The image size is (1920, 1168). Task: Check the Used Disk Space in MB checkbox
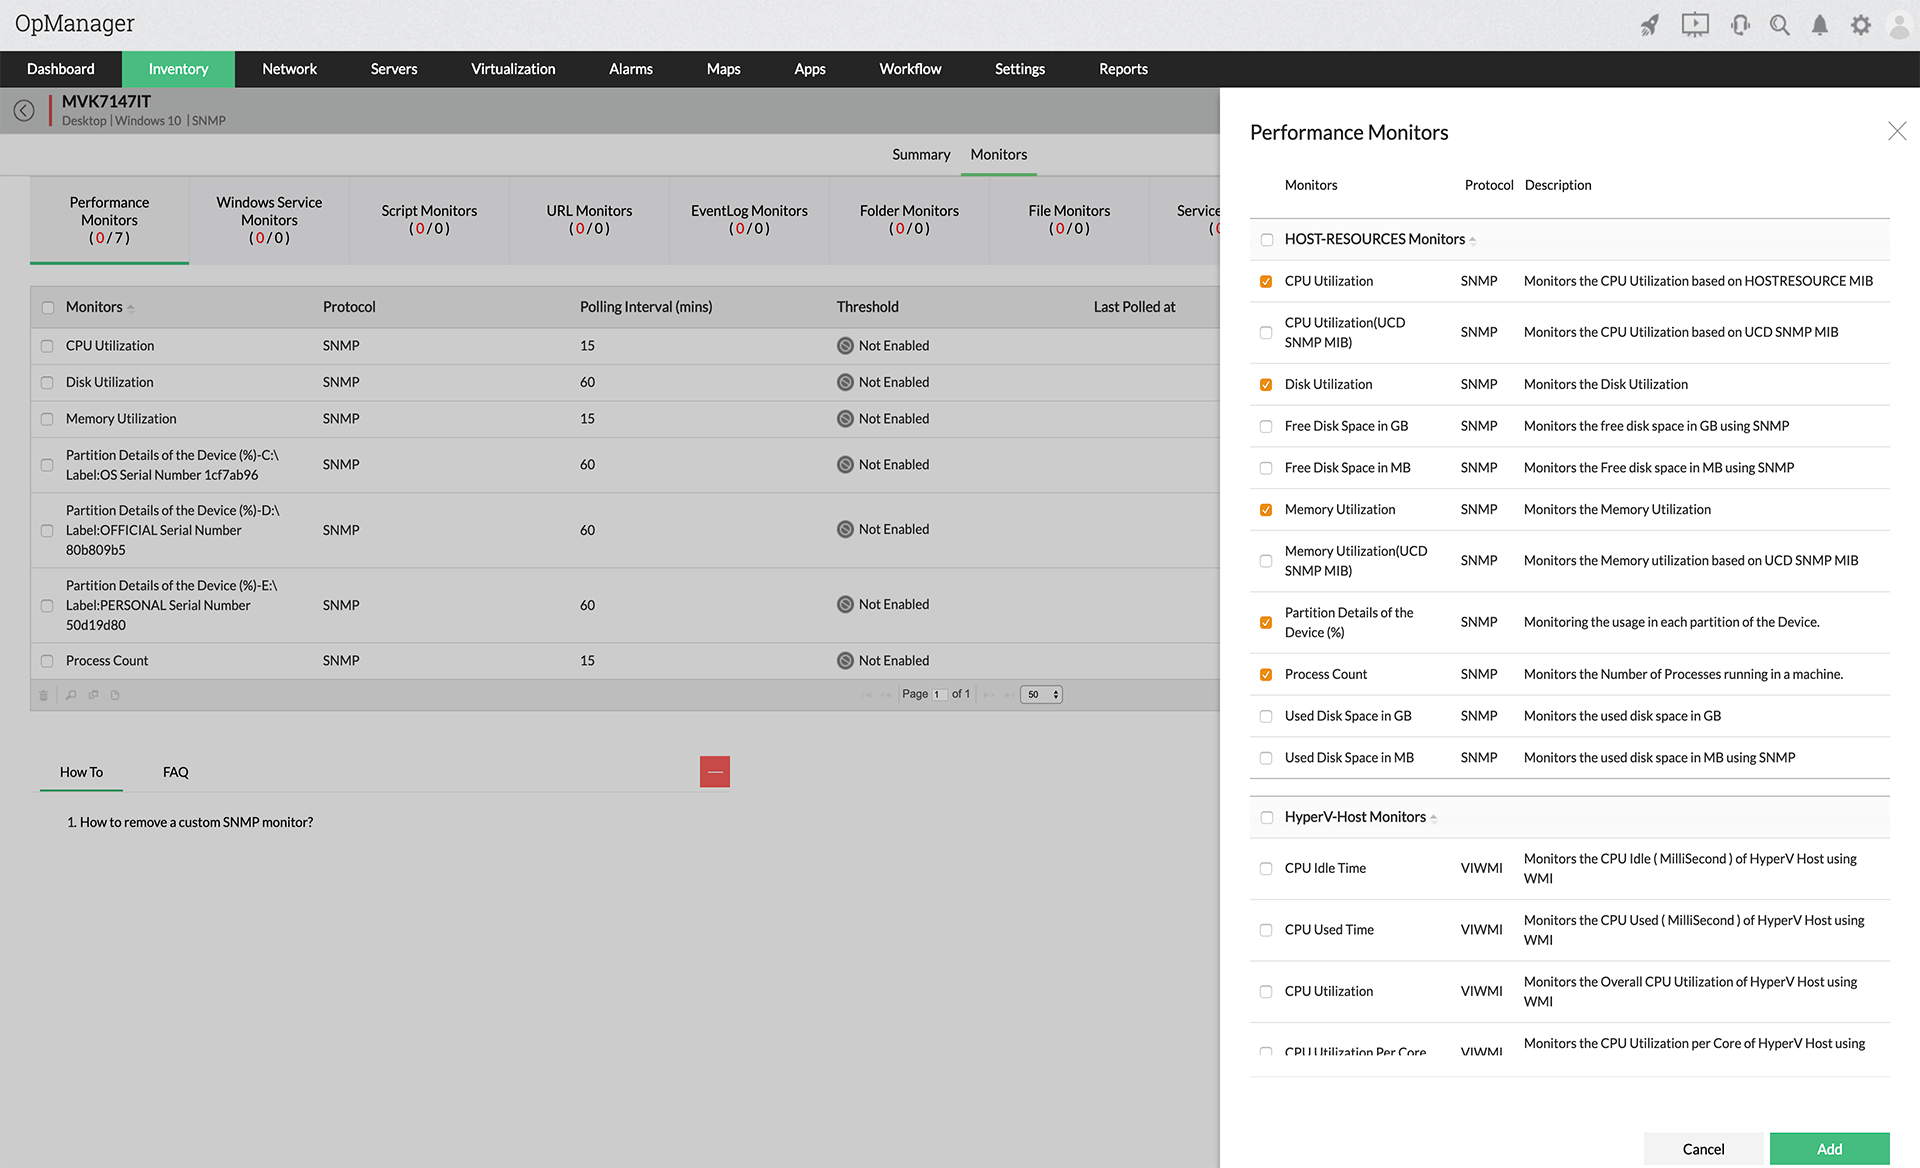[x=1266, y=758]
